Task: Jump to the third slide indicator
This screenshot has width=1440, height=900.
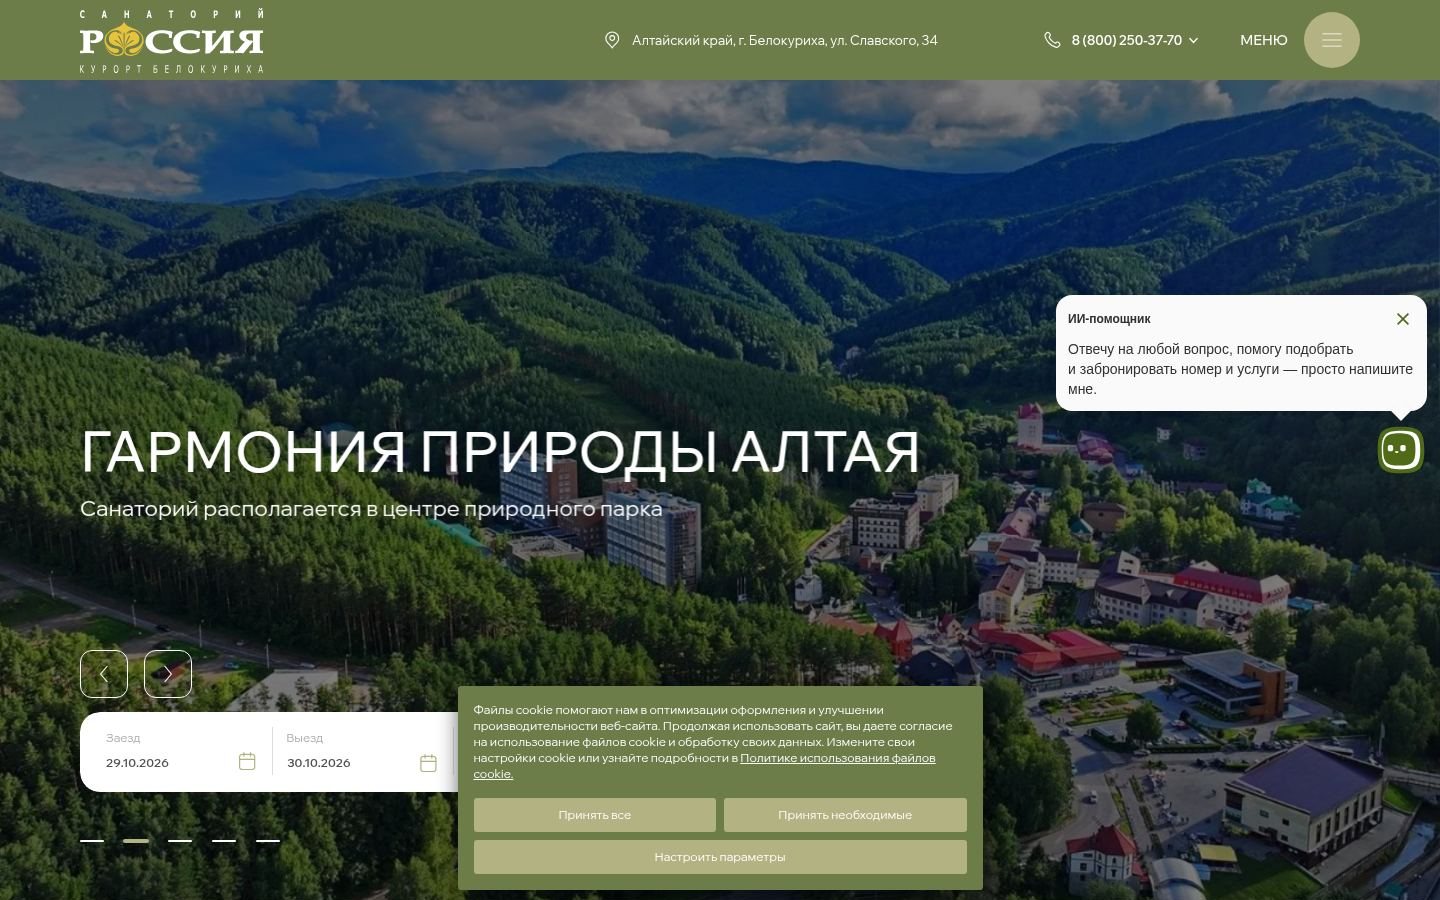Action: [x=180, y=841]
